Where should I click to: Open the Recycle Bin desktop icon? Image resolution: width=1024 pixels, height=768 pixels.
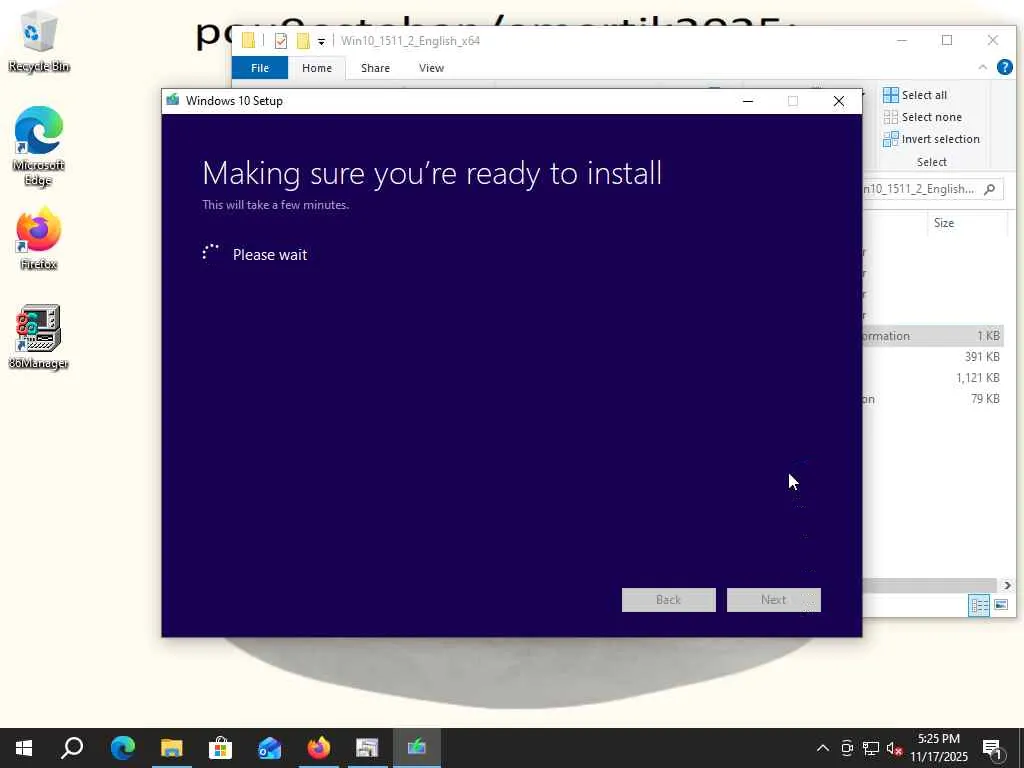pyautogui.click(x=39, y=42)
